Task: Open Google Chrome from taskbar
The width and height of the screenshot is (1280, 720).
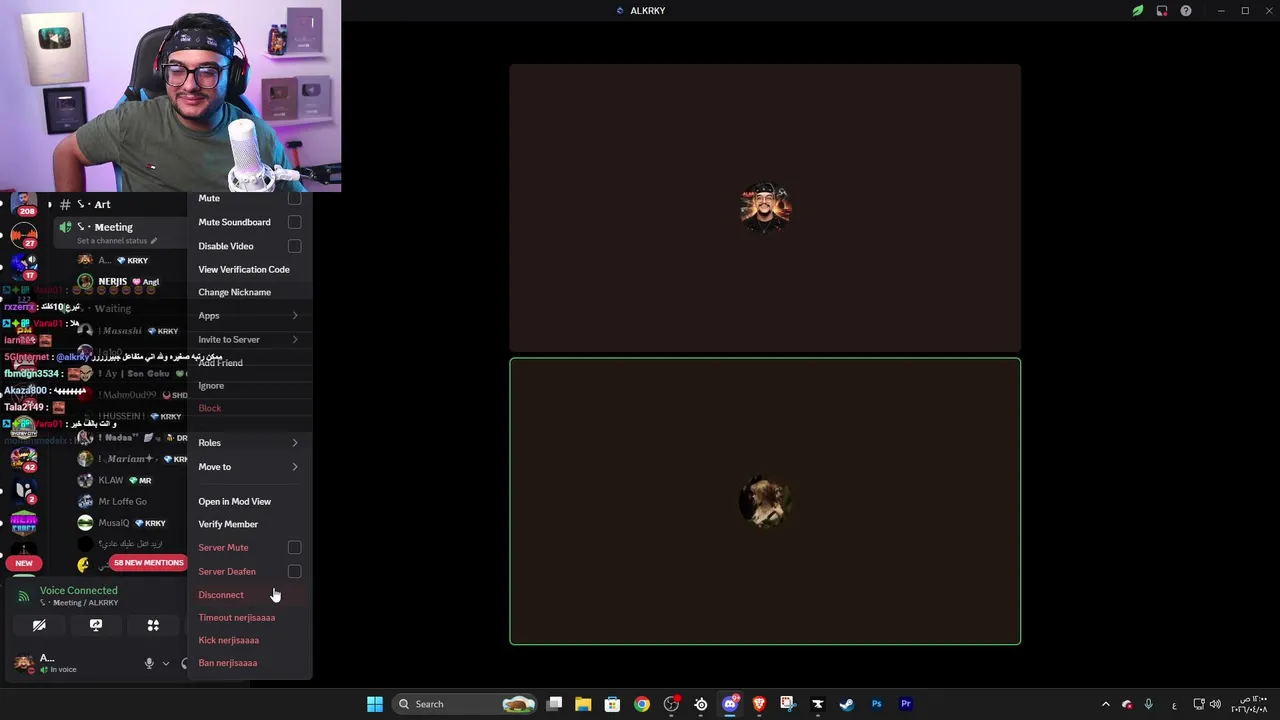Action: click(642, 704)
